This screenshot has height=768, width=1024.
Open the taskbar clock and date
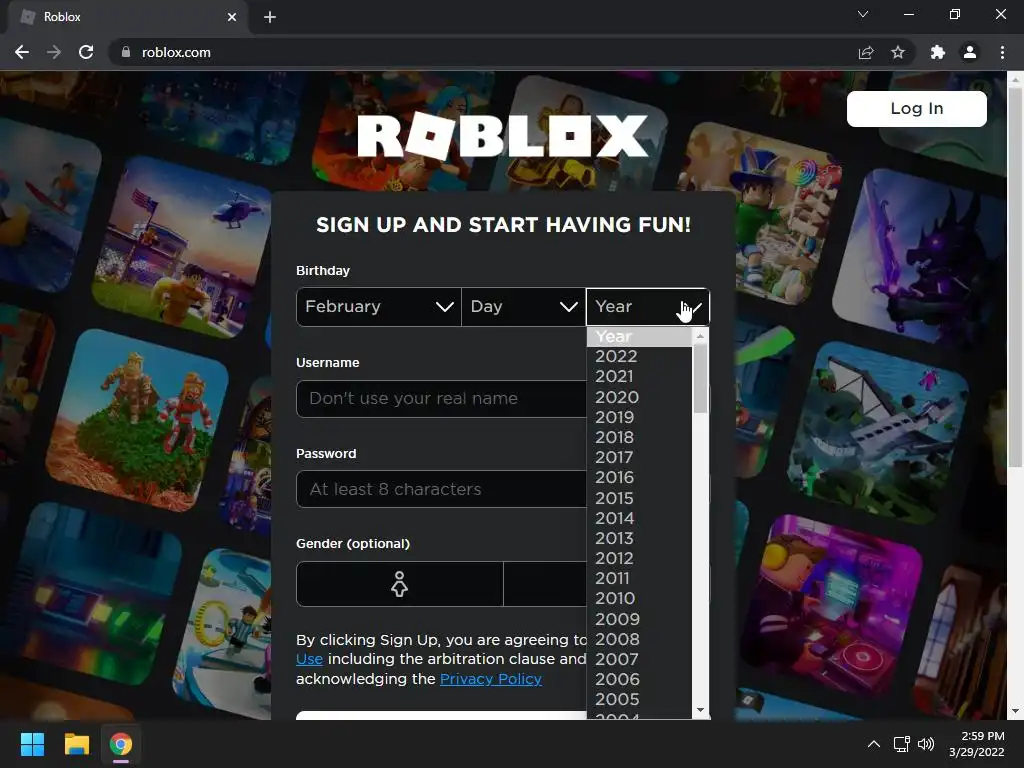pyautogui.click(x=977, y=744)
